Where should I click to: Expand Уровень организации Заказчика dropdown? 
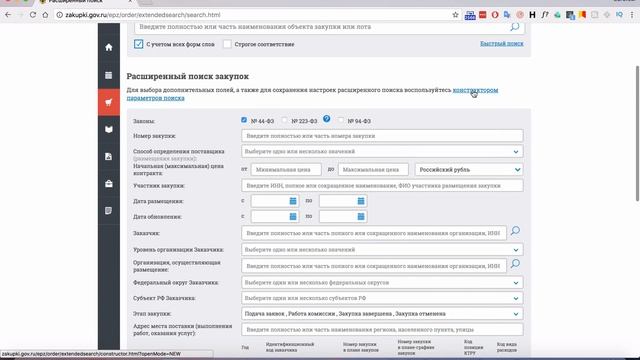(x=382, y=249)
